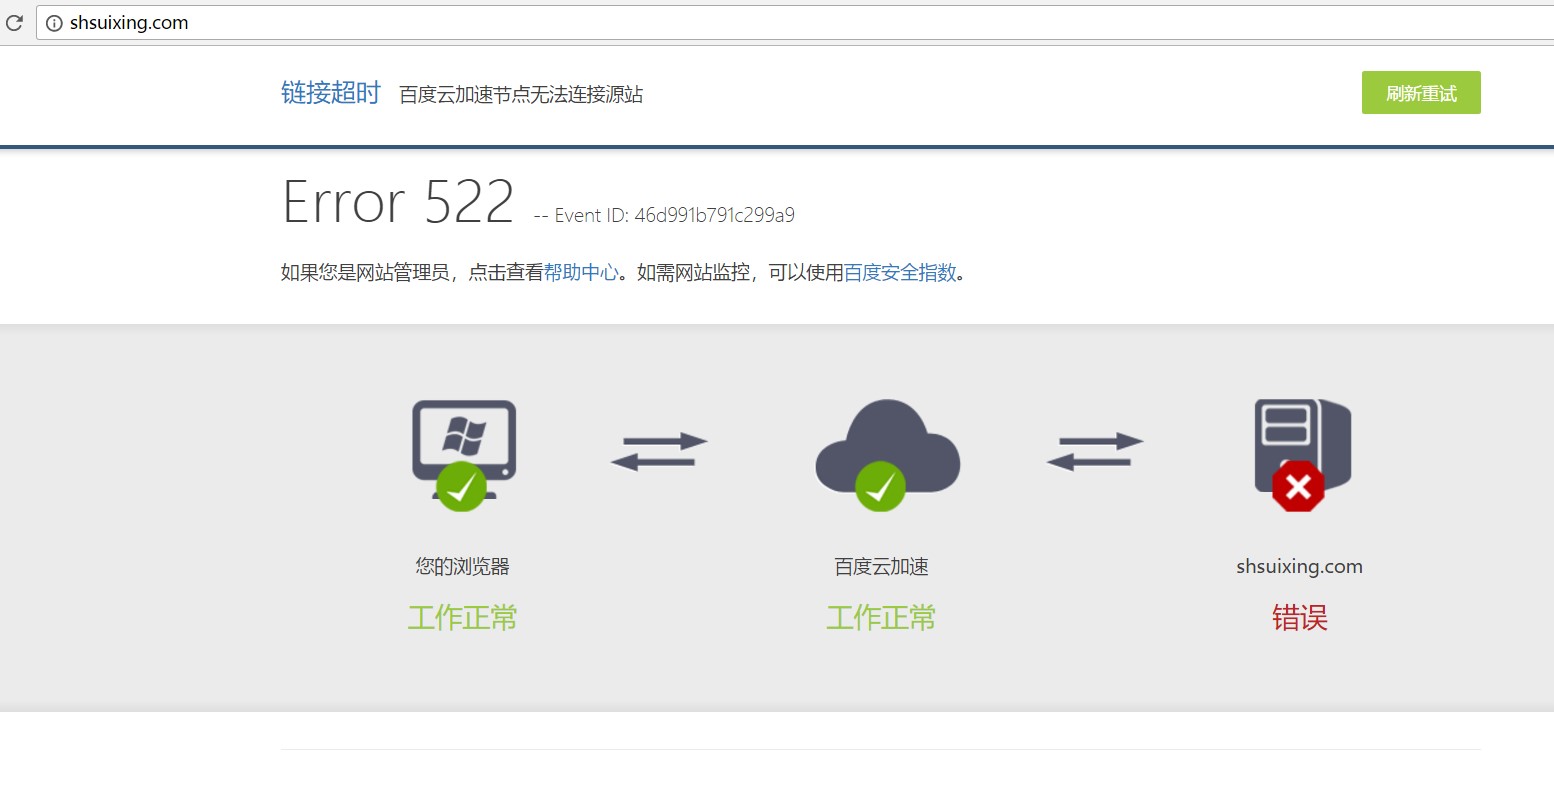The width and height of the screenshot is (1554, 795).
Task: Click arrows between cloud and server
Action: point(1095,452)
